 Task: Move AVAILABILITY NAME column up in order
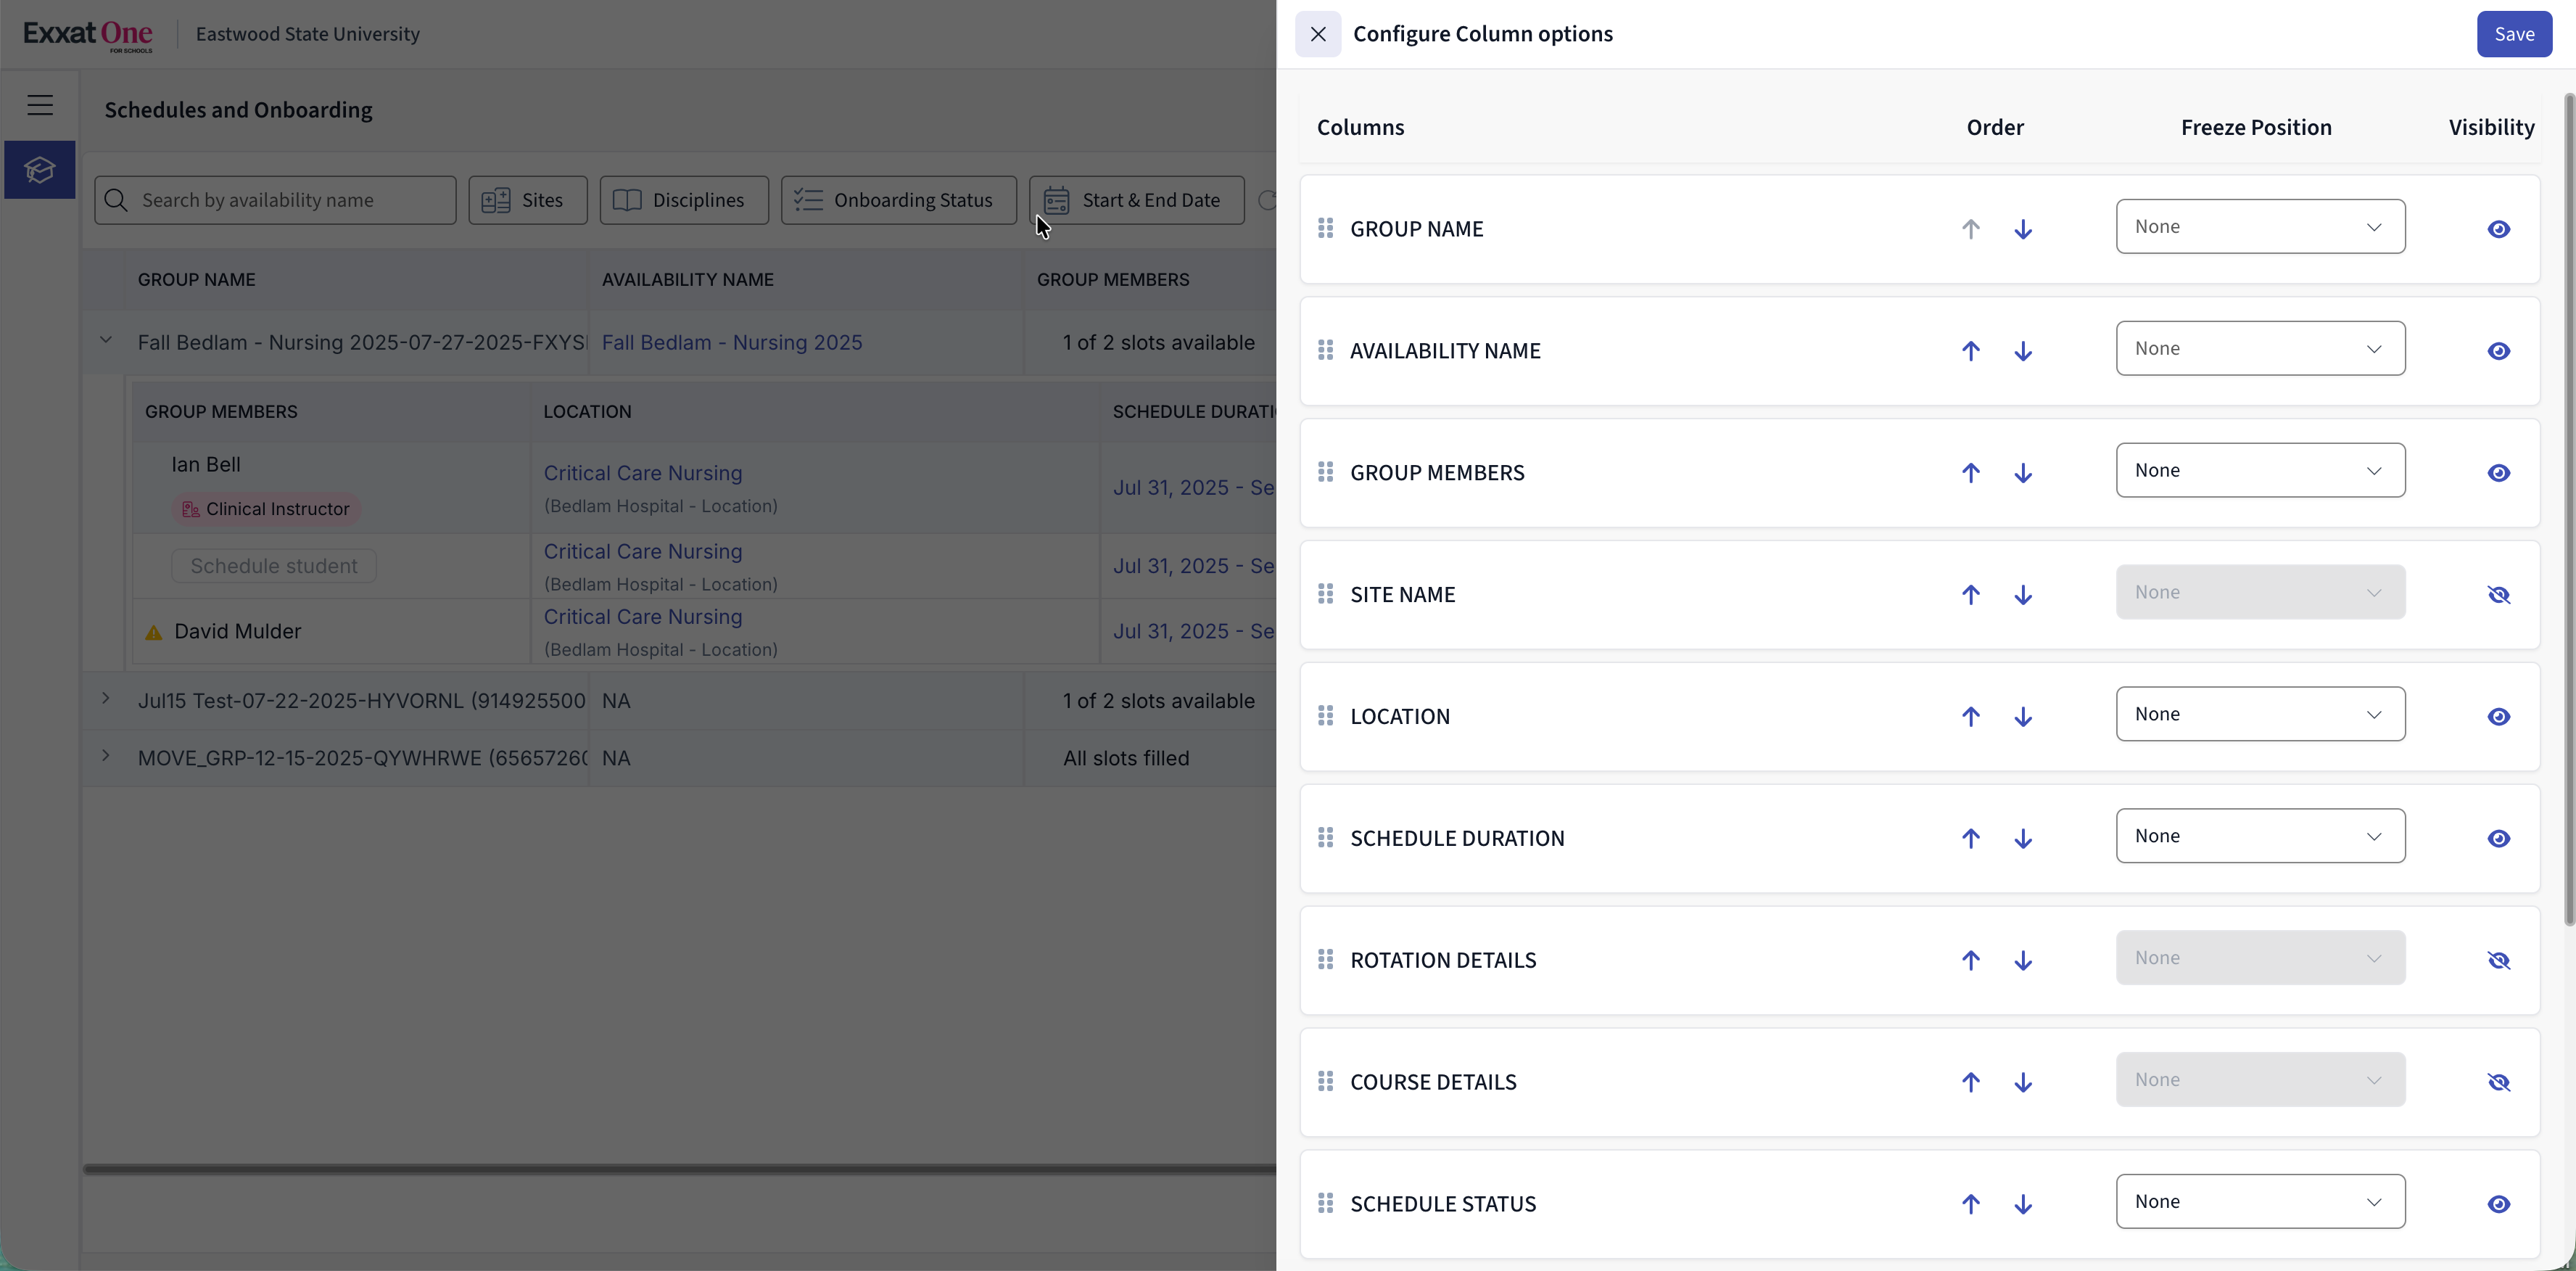tap(1970, 351)
